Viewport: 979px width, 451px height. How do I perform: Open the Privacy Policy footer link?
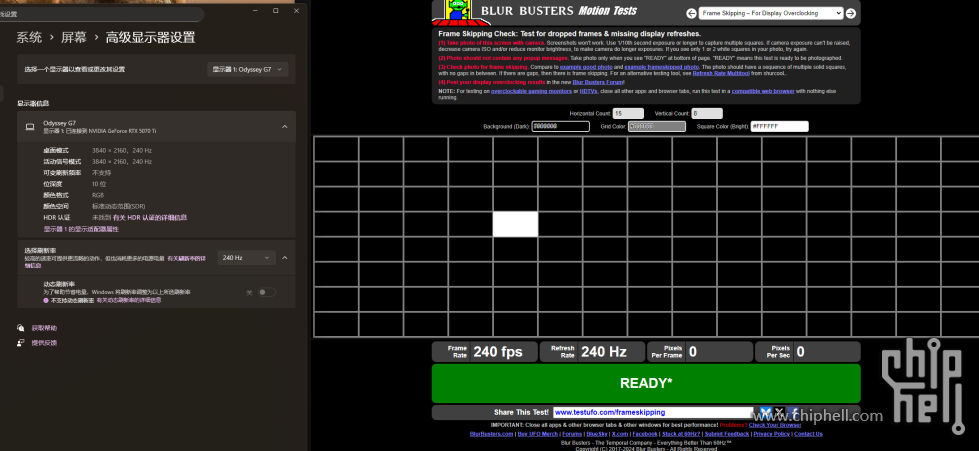[772, 434]
